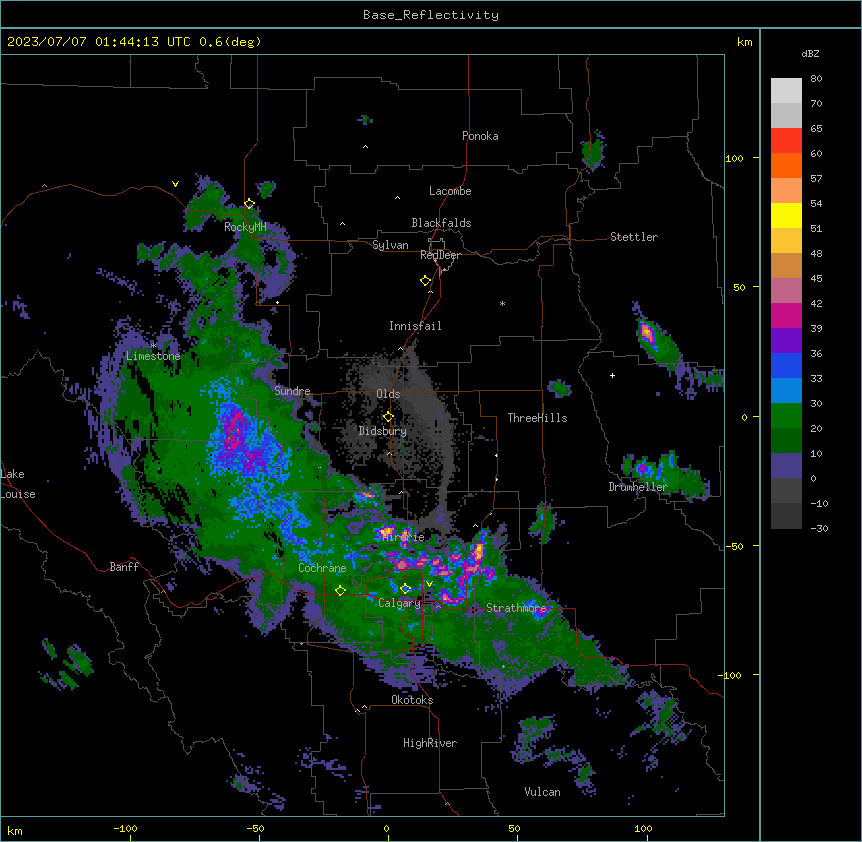862x842 pixels.
Task: Click the Airdrie label
Action: (403, 537)
